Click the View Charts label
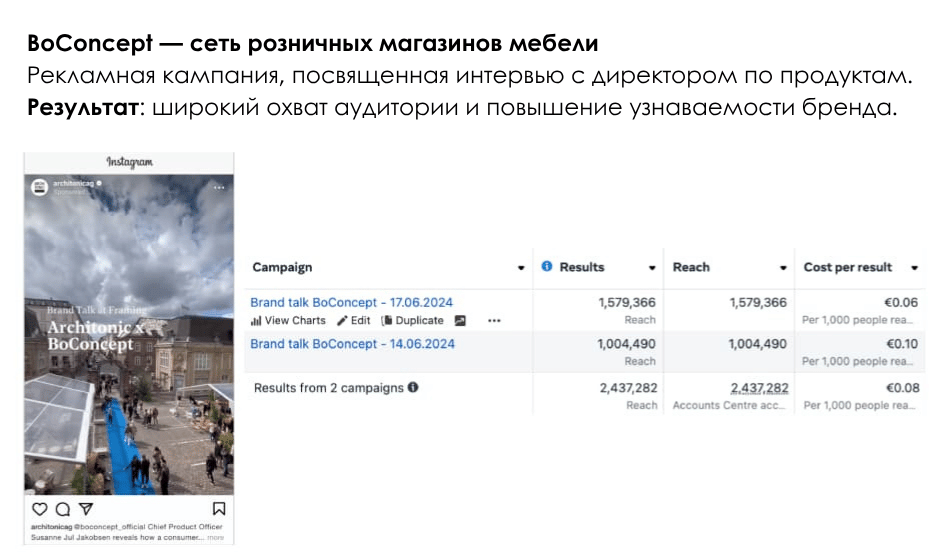This screenshot has height=555, width=940. point(295,321)
